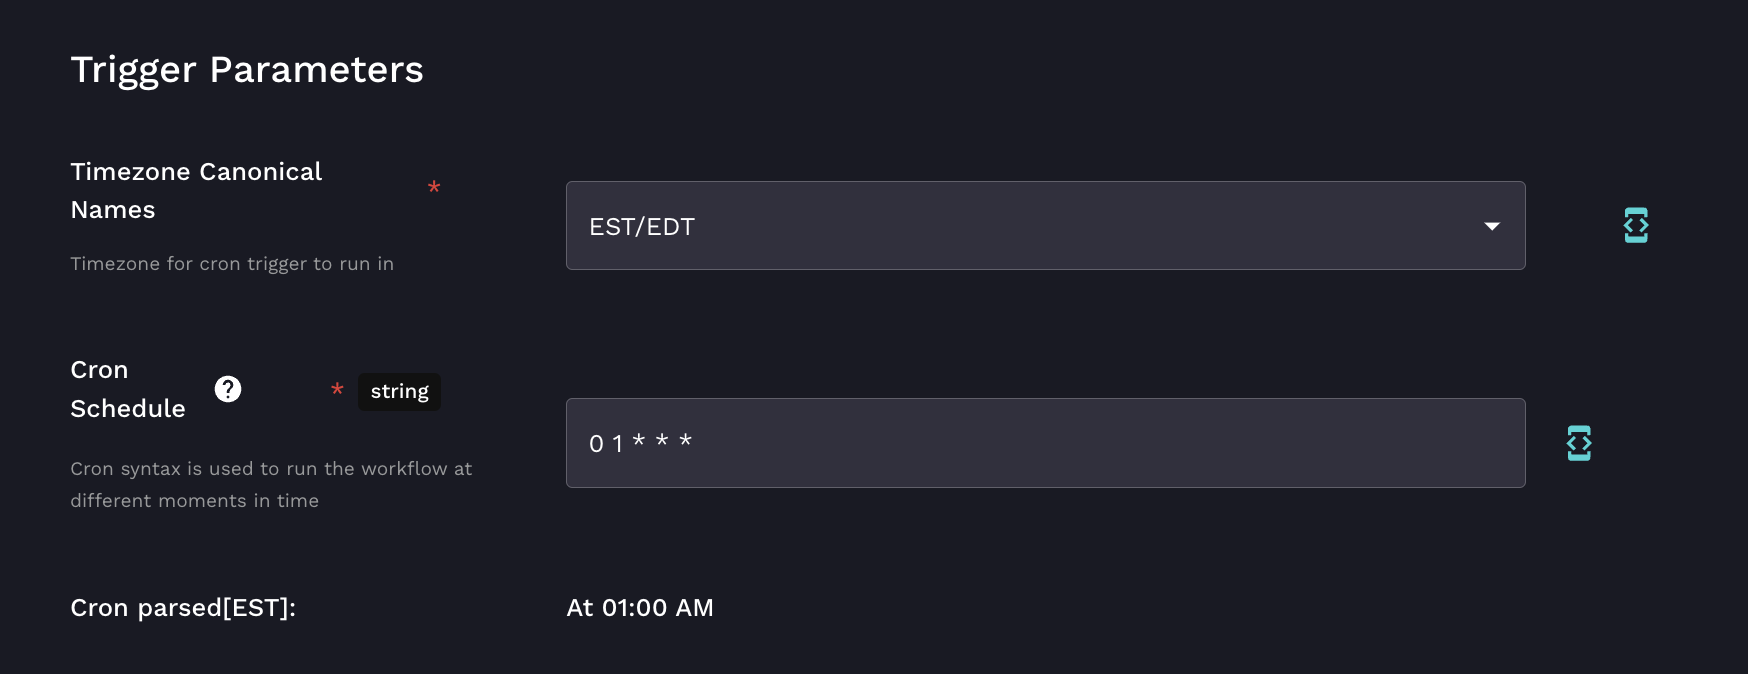Click the 'string' type badge
The image size is (1748, 674).
click(399, 392)
